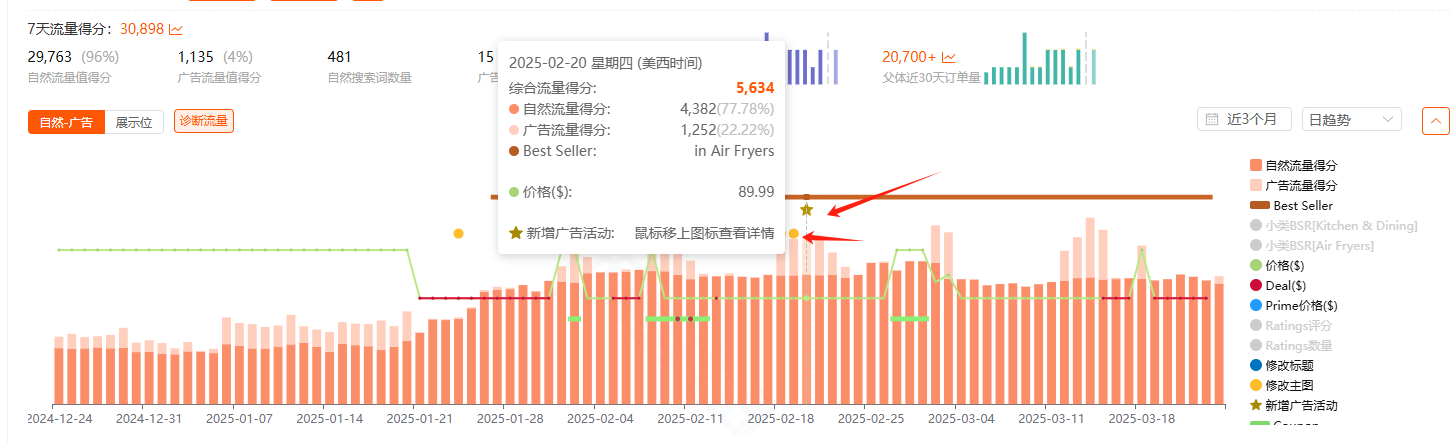Click the 29,763 natural traffic value
Viewport: 1452px width, 442px height.
coord(50,57)
